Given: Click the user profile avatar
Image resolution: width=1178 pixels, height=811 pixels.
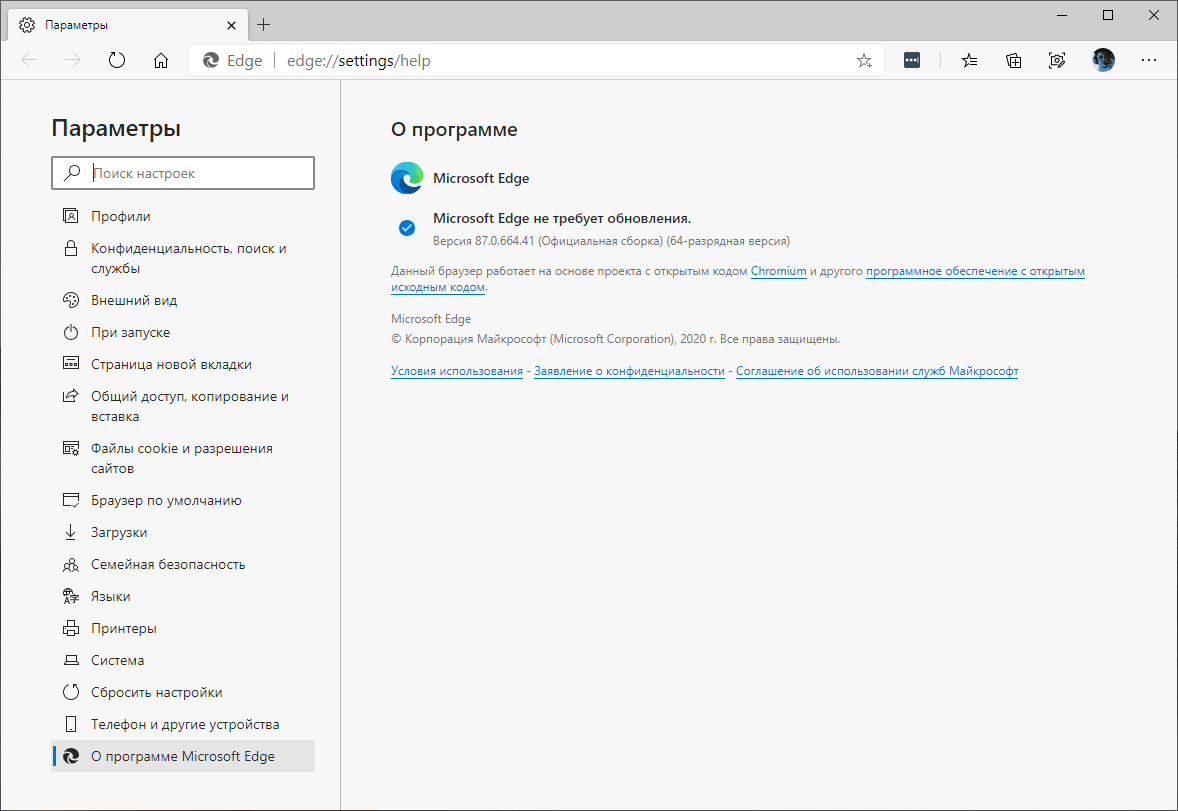Looking at the screenshot, I should click(1102, 60).
